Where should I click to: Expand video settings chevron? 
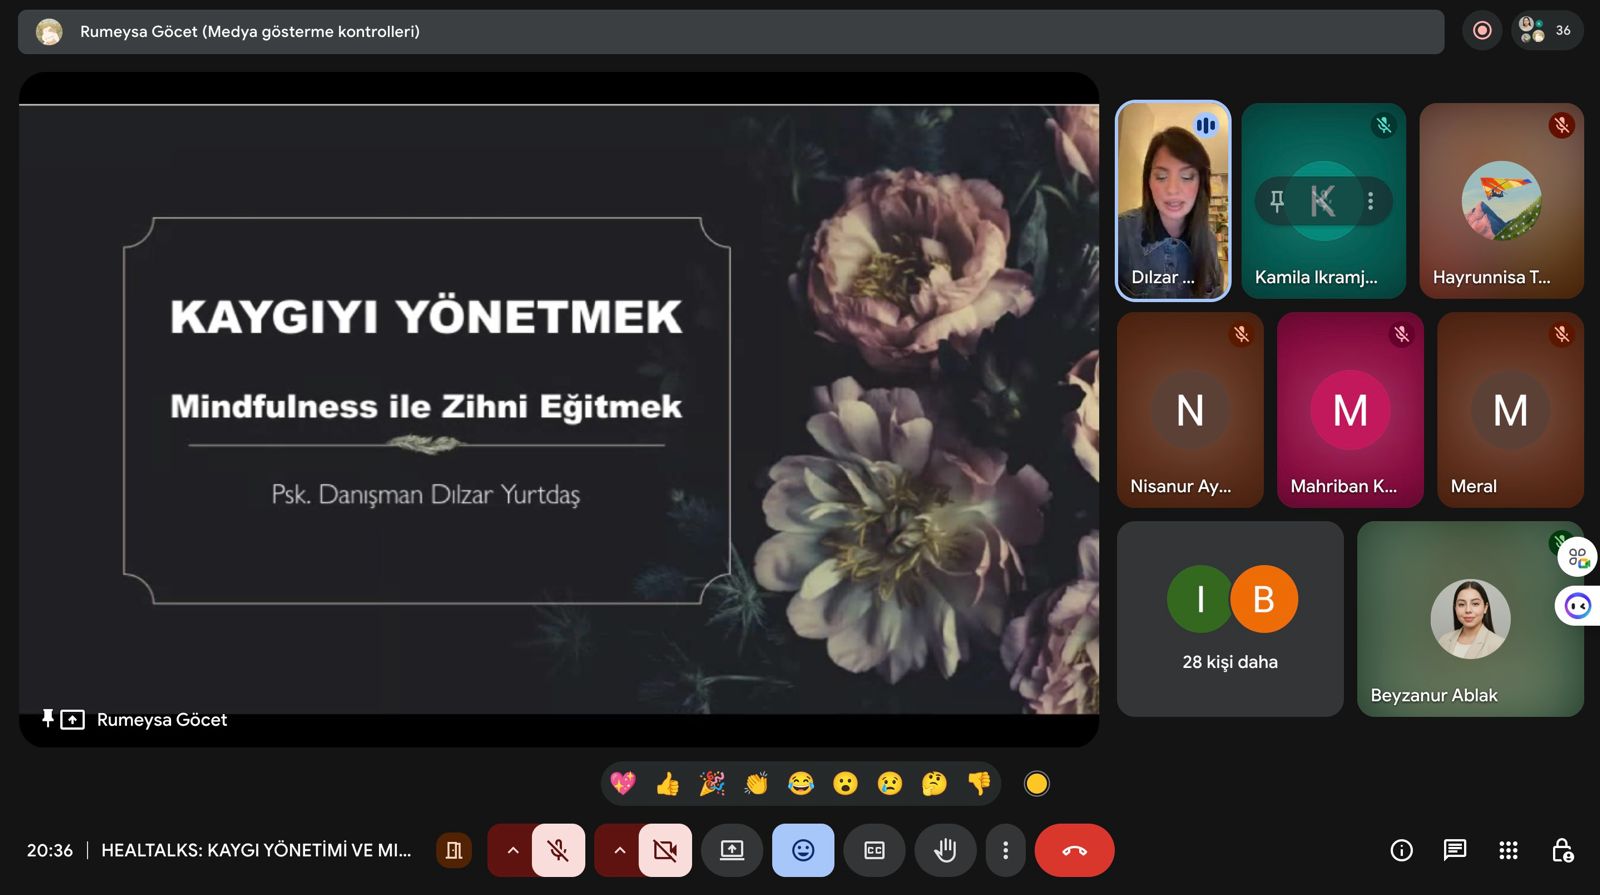(619, 850)
